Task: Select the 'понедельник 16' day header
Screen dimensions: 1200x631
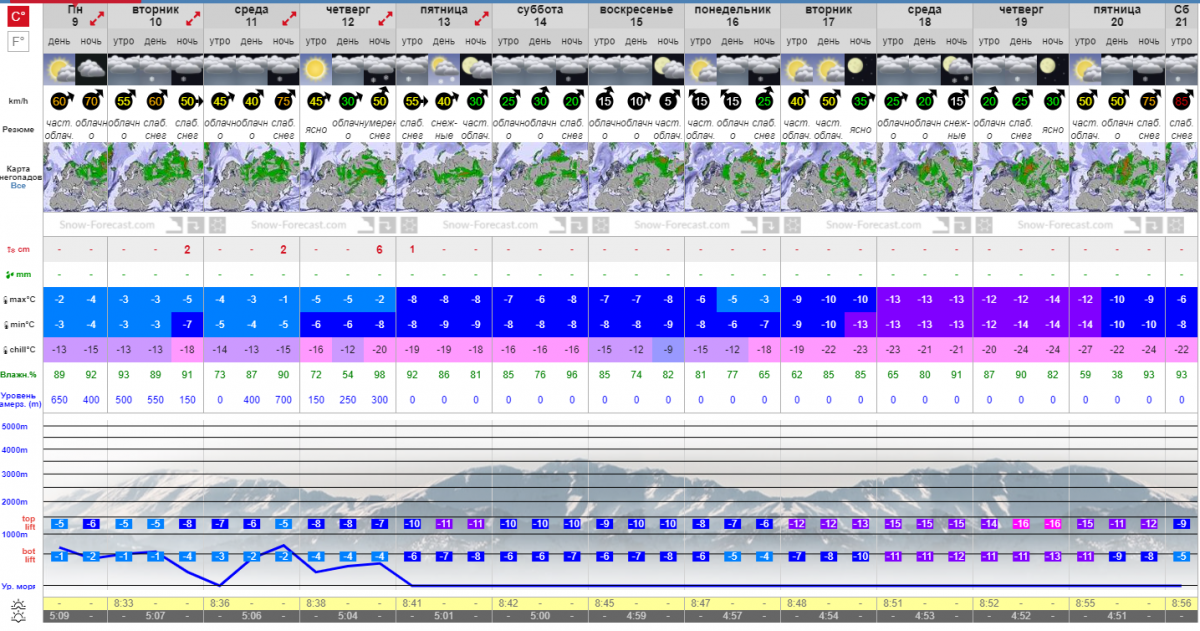Action: (x=732, y=15)
